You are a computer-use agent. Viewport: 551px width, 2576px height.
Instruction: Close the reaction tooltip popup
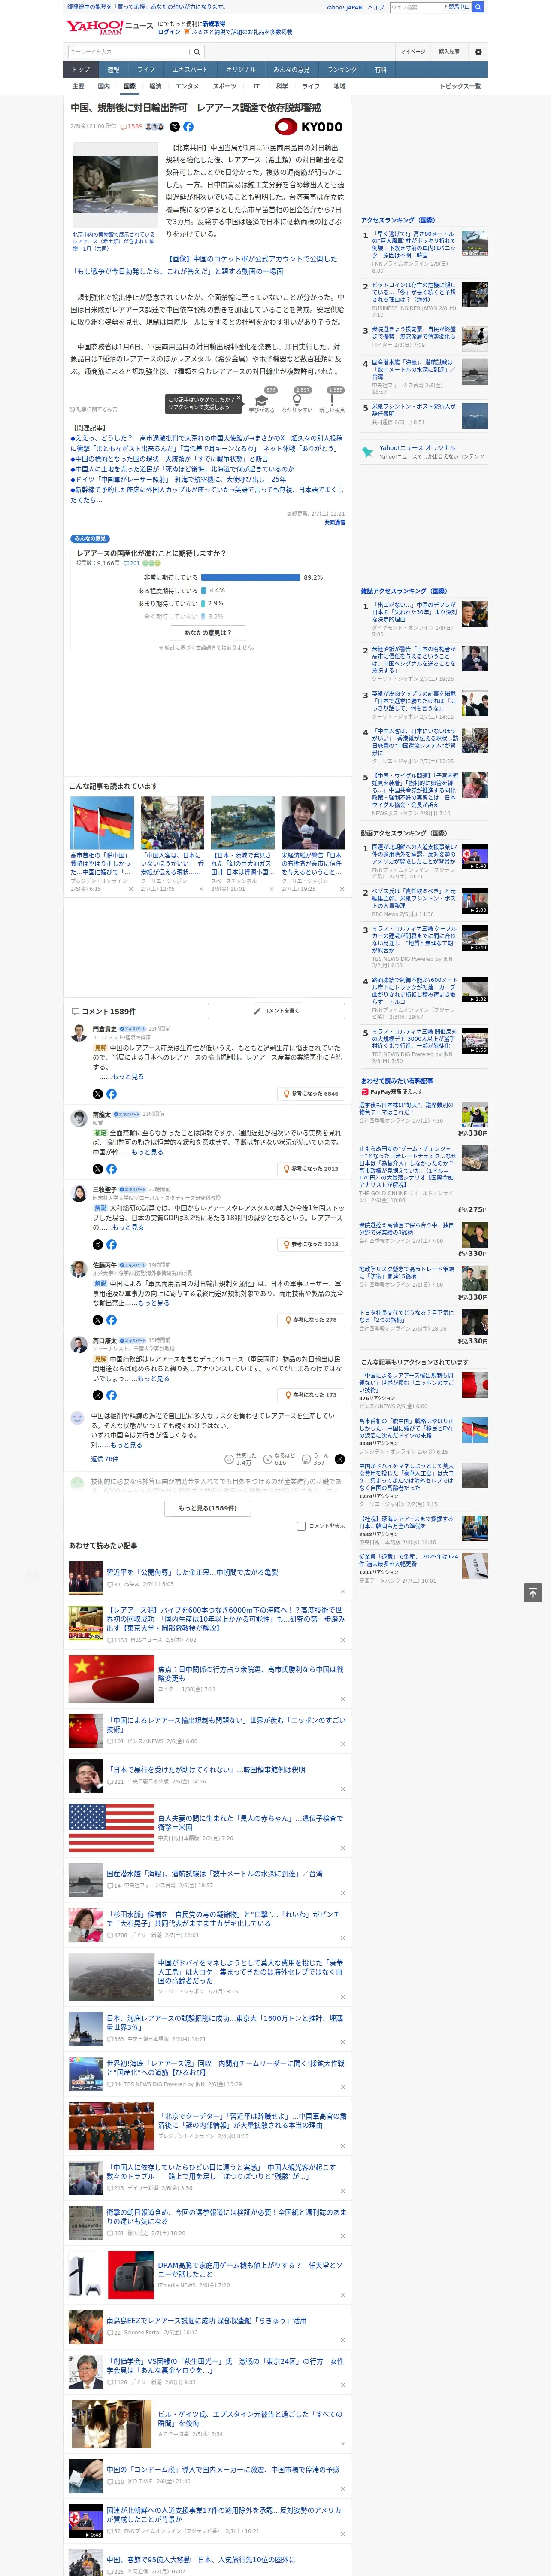coord(238,397)
